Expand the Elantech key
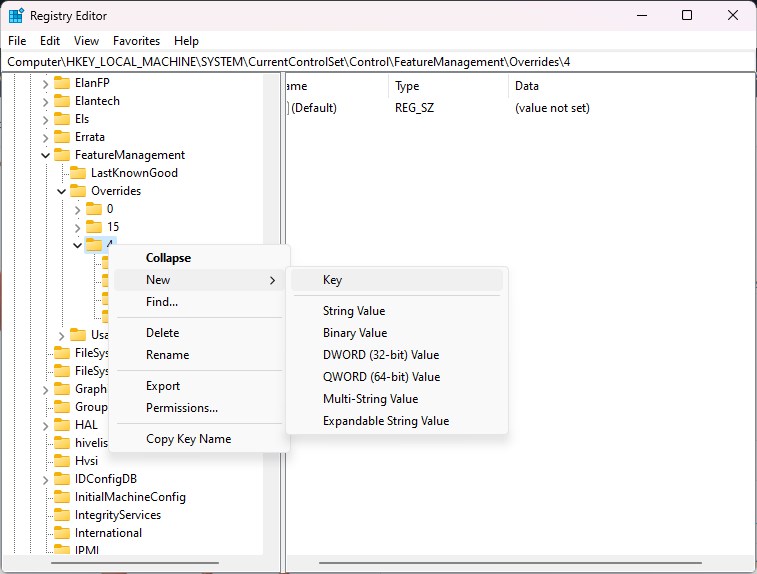The image size is (757, 574). [45, 102]
